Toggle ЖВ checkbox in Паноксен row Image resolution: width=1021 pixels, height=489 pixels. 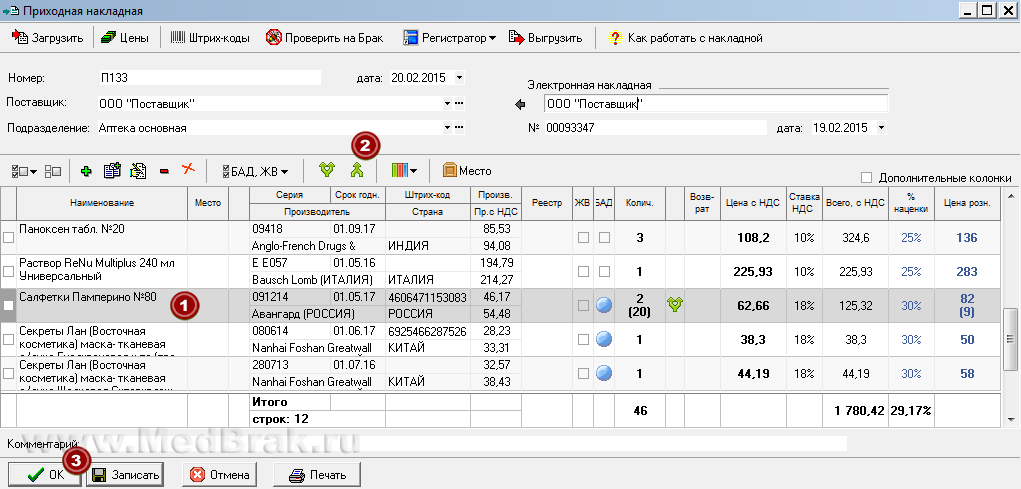click(x=583, y=238)
